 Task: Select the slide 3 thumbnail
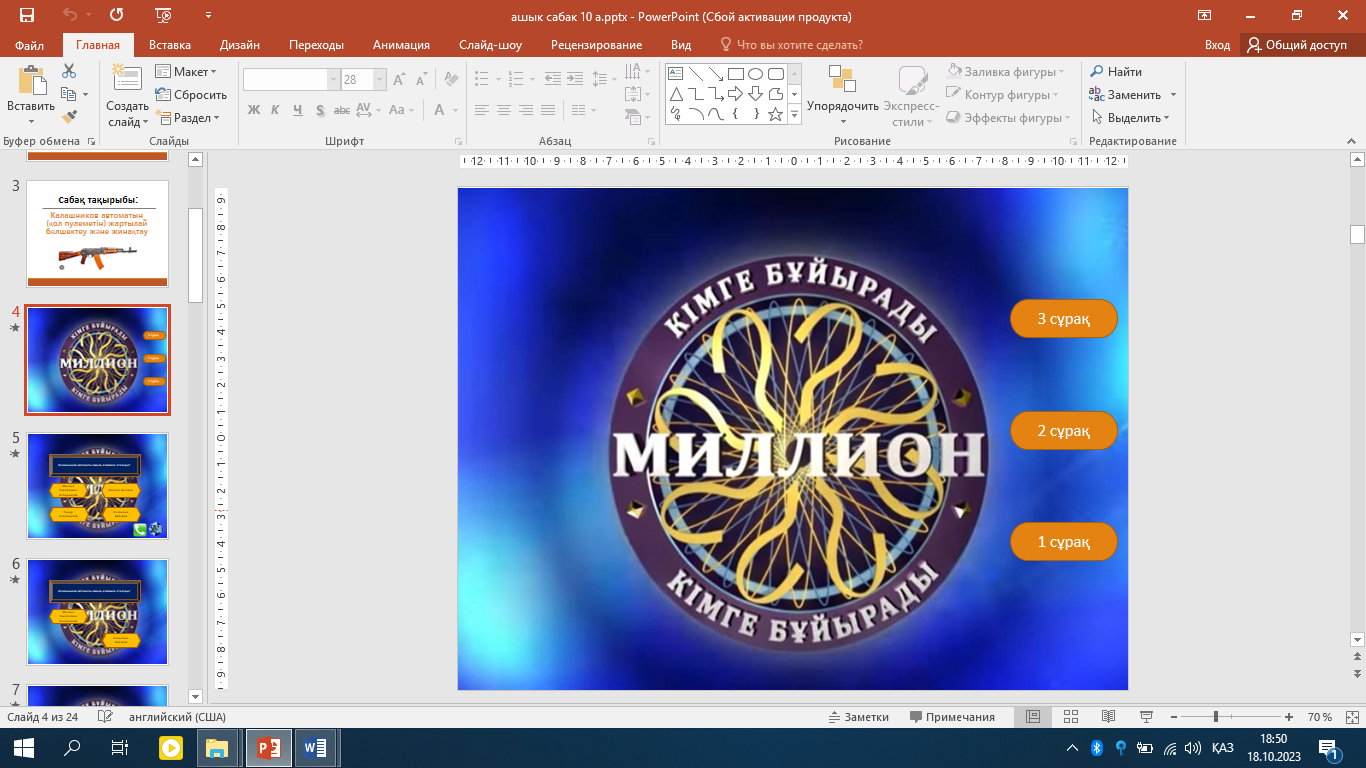(97, 234)
